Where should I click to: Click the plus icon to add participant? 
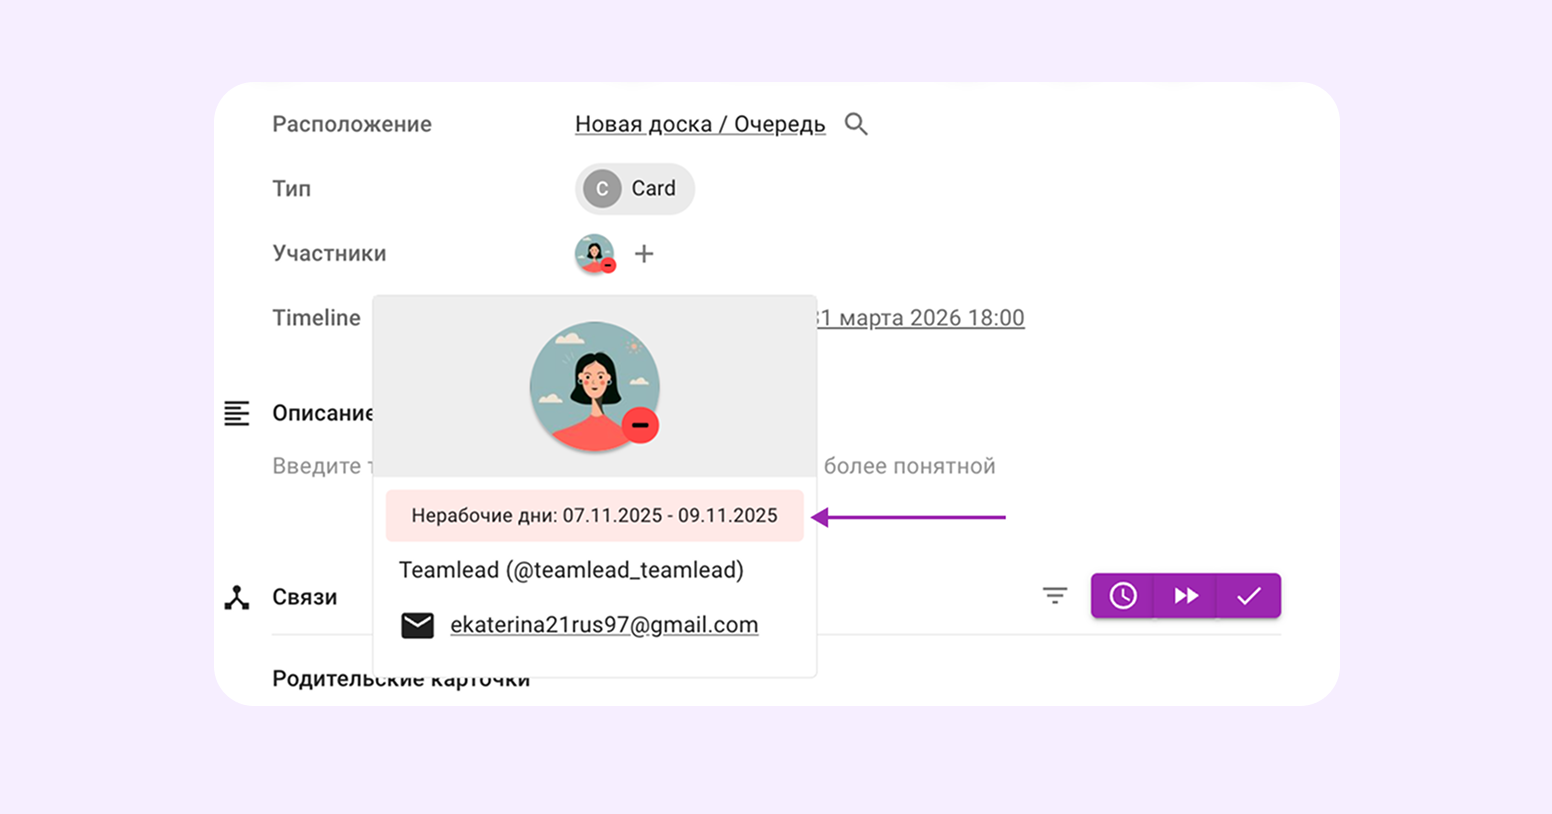[644, 254]
